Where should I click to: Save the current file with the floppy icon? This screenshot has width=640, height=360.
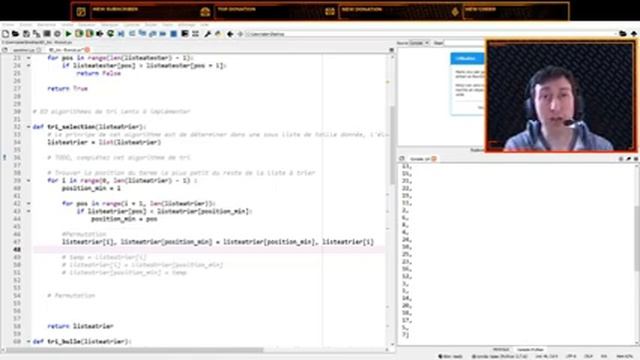pos(26,34)
